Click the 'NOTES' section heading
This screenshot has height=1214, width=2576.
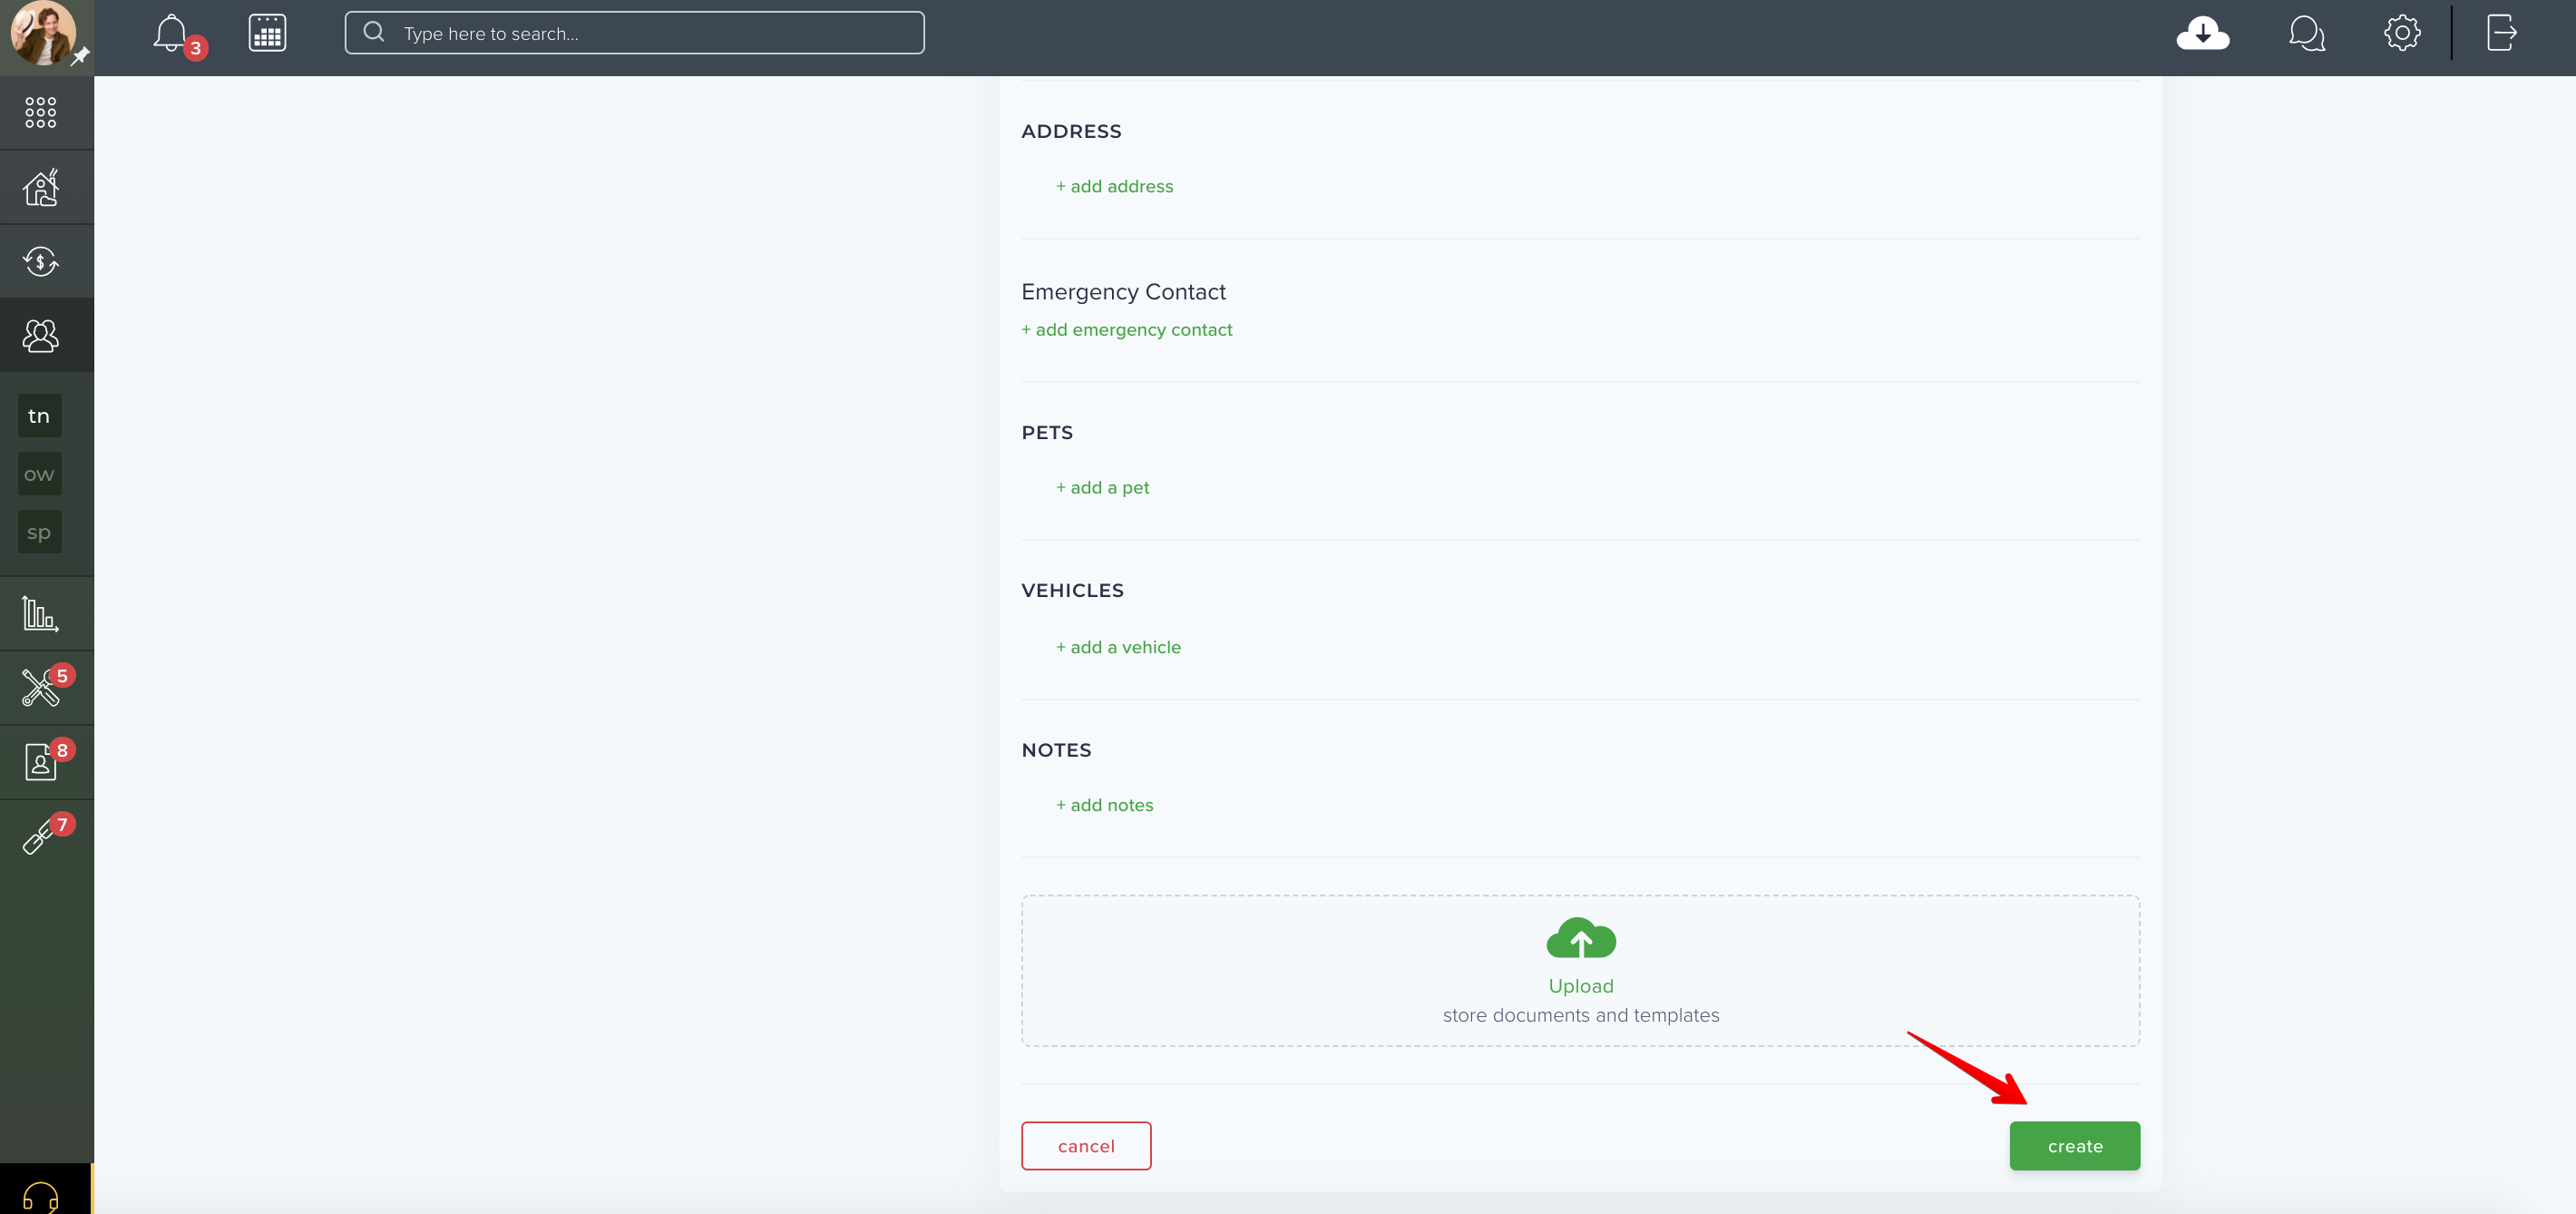click(1056, 750)
